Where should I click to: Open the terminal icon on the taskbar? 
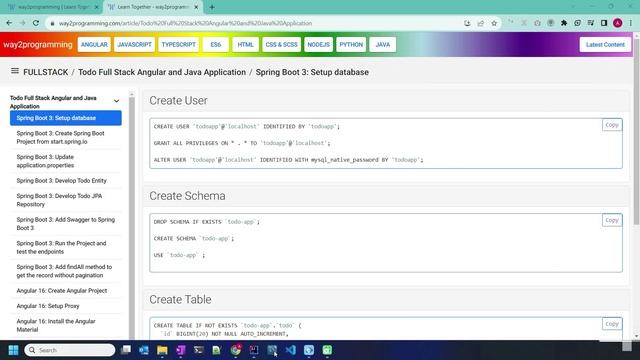pyautogui.click(x=199, y=350)
